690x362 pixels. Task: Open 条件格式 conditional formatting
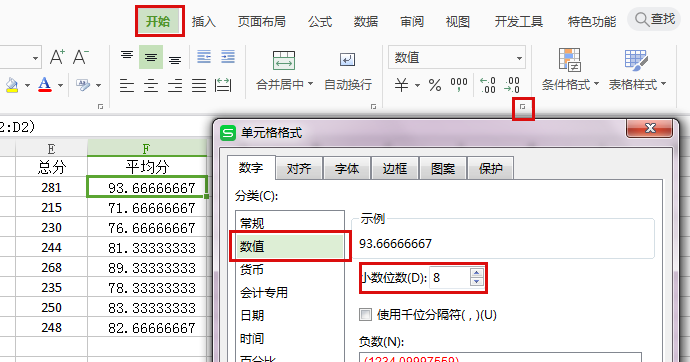[570, 70]
